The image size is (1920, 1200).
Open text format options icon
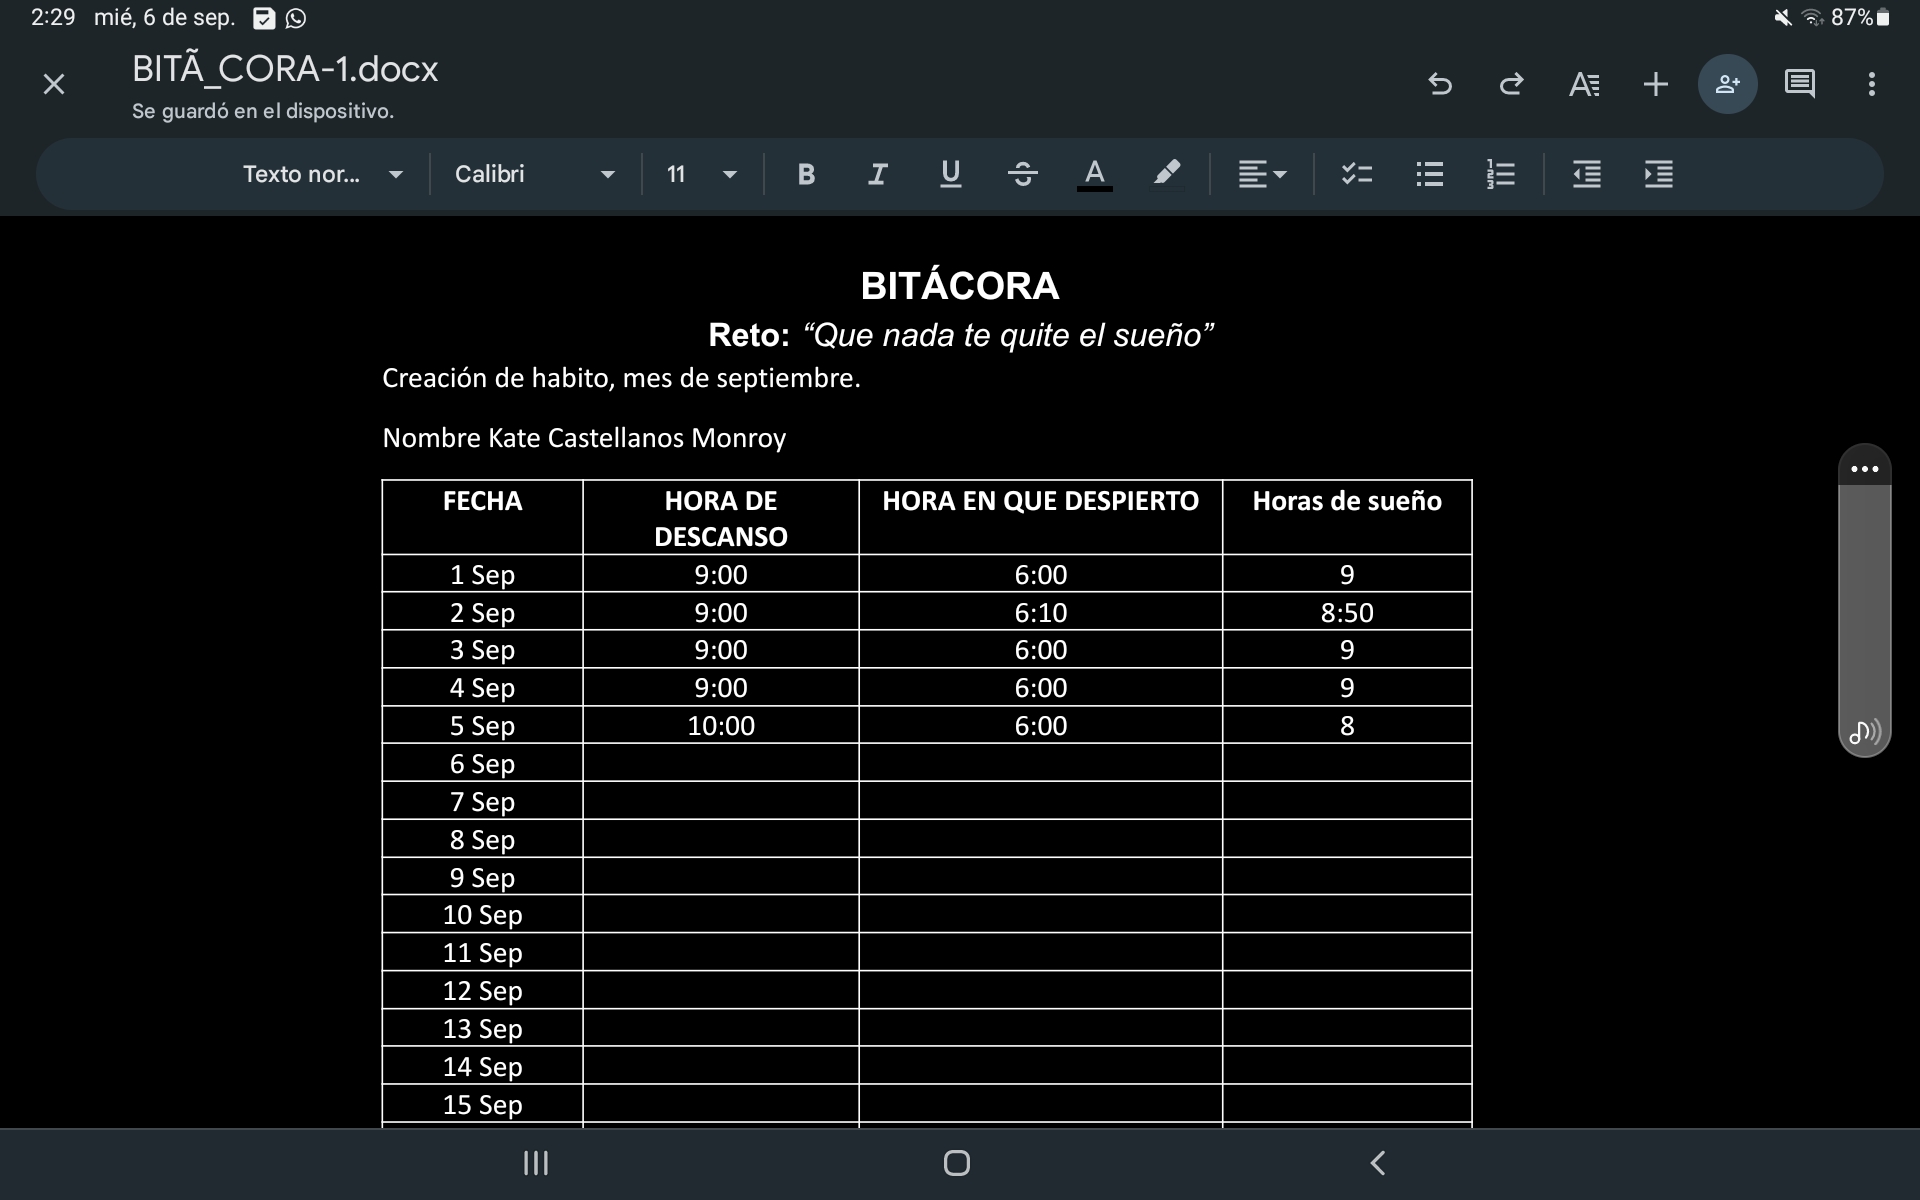[1583, 84]
